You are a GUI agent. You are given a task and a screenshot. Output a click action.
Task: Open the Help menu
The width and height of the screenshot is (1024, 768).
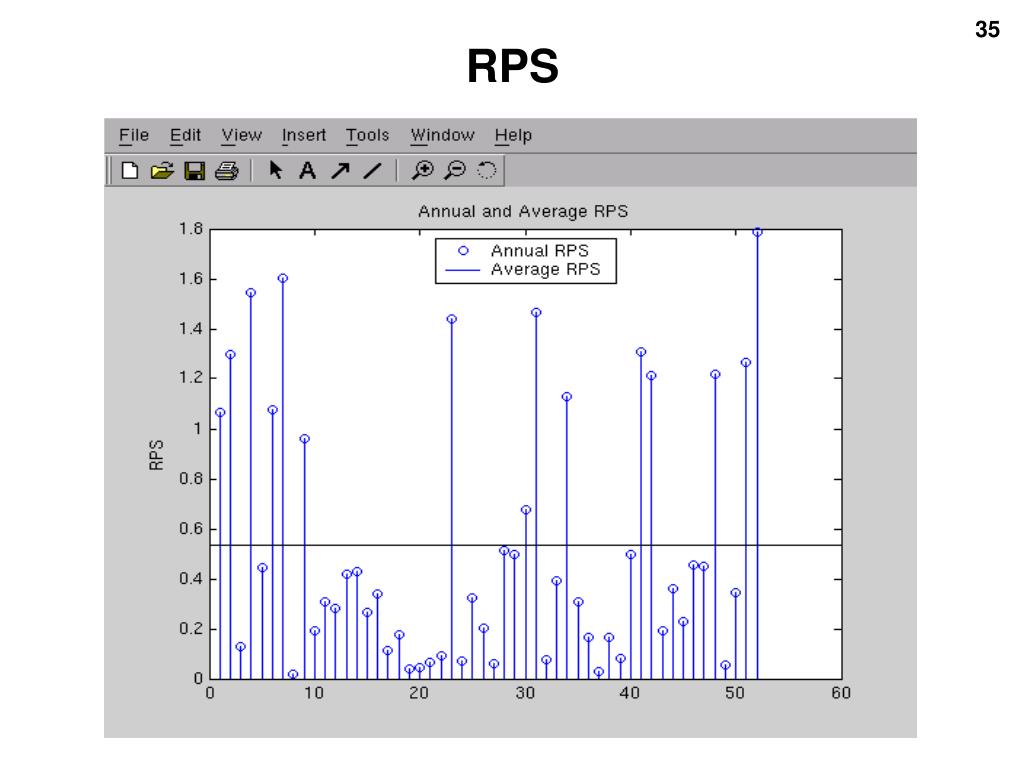tap(513, 136)
